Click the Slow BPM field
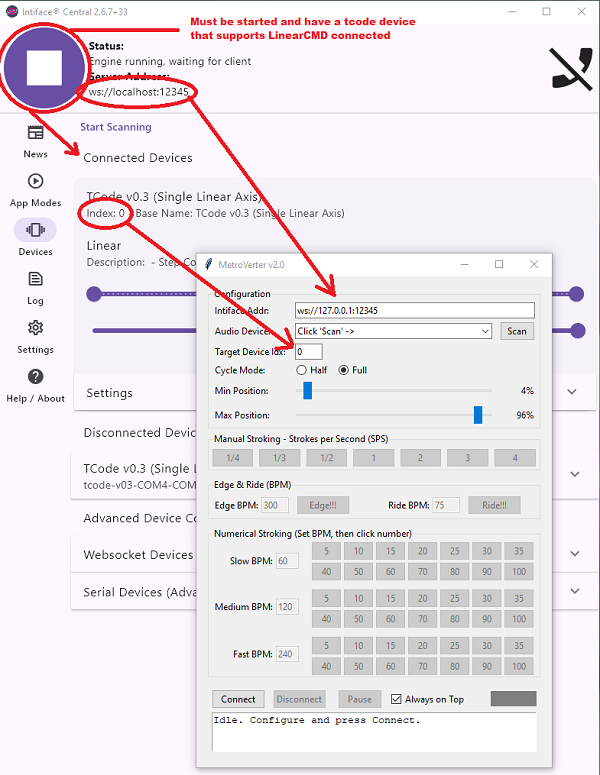The image size is (600, 775). (x=287, y=561)
